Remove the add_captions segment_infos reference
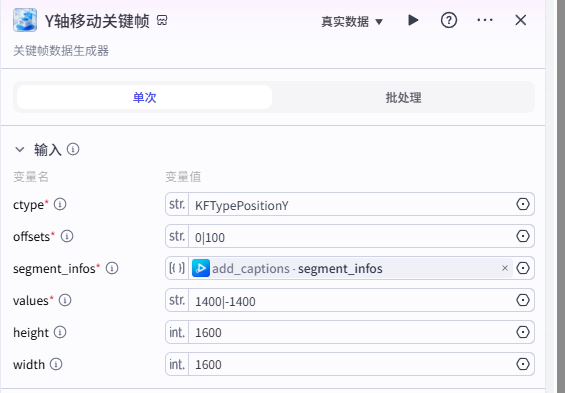The image size is (565, 393). coord(504,268)
